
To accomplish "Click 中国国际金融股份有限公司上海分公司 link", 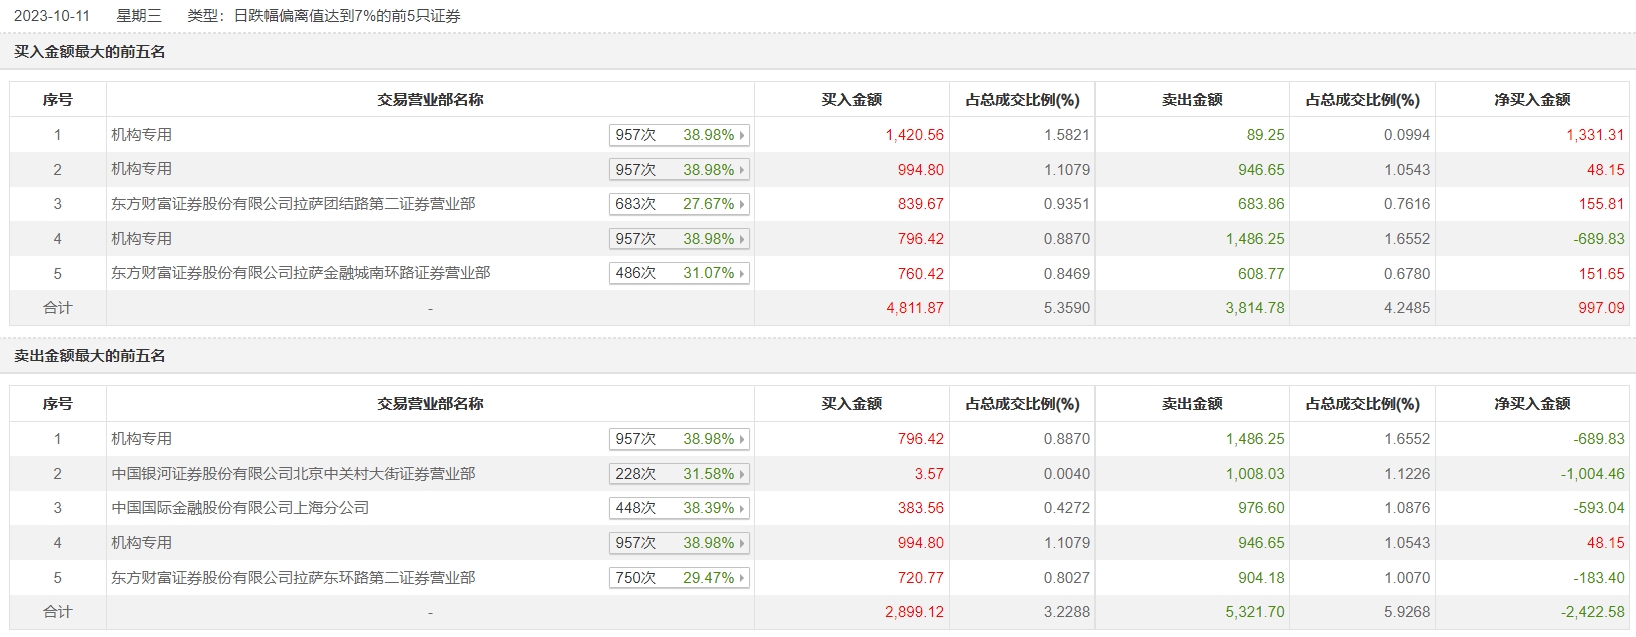I will (240, 508).
